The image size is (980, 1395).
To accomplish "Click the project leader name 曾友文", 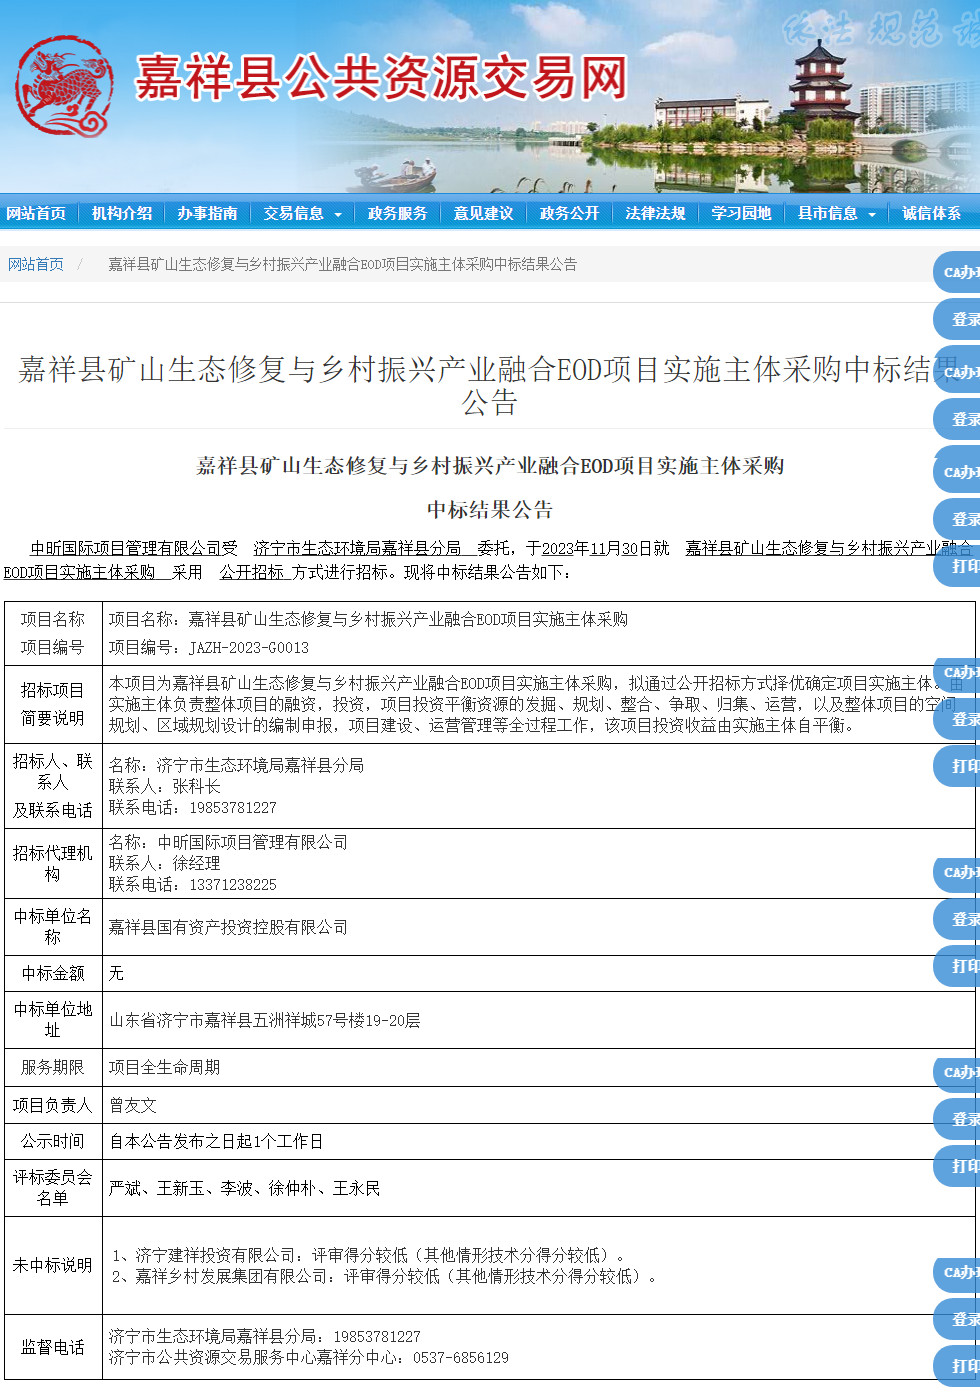I will (x=133, y=1105).
